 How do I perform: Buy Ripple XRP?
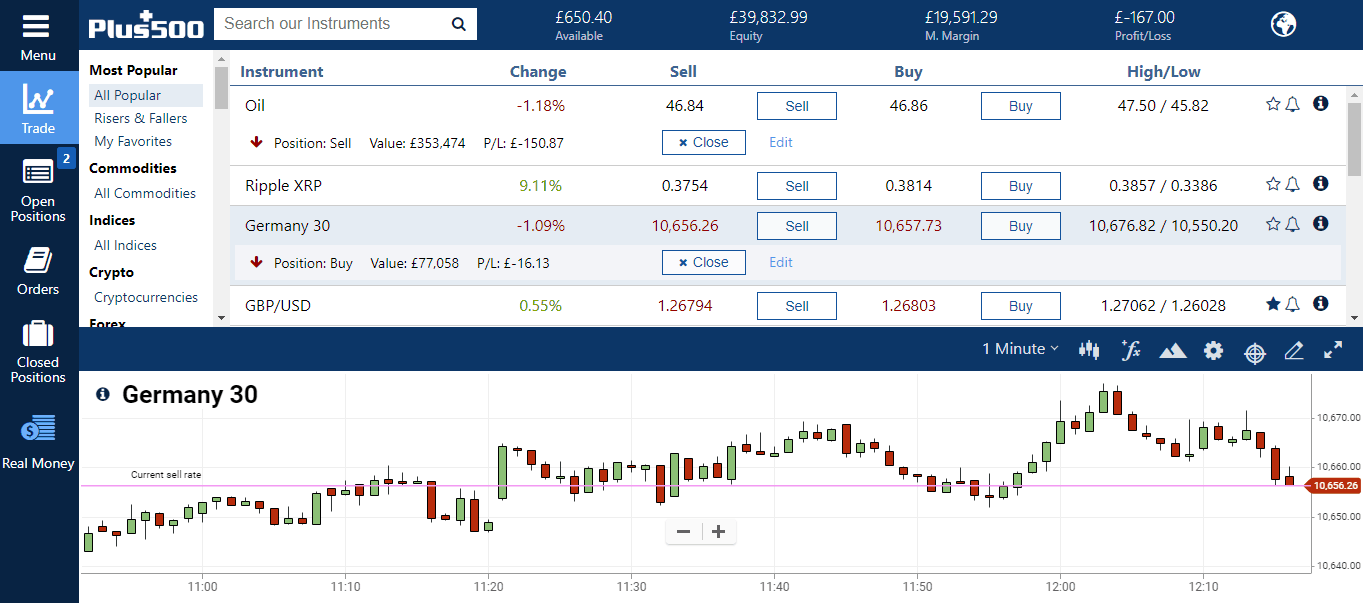pos(1021,186)
